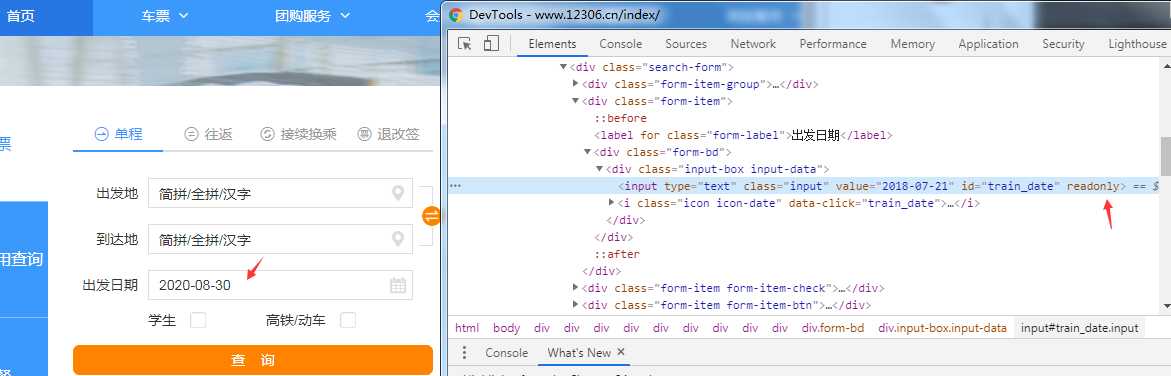1171x376 pixels.
Task: Expand the i class icon icon-date node
Action: [x=611, y=203]
